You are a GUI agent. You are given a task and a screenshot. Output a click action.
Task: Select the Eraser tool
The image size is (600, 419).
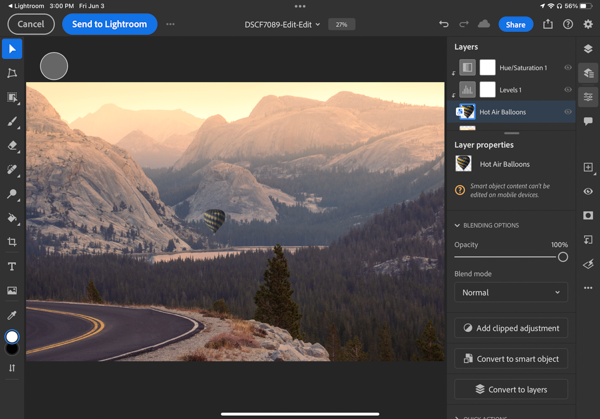(x=12, y=145)
